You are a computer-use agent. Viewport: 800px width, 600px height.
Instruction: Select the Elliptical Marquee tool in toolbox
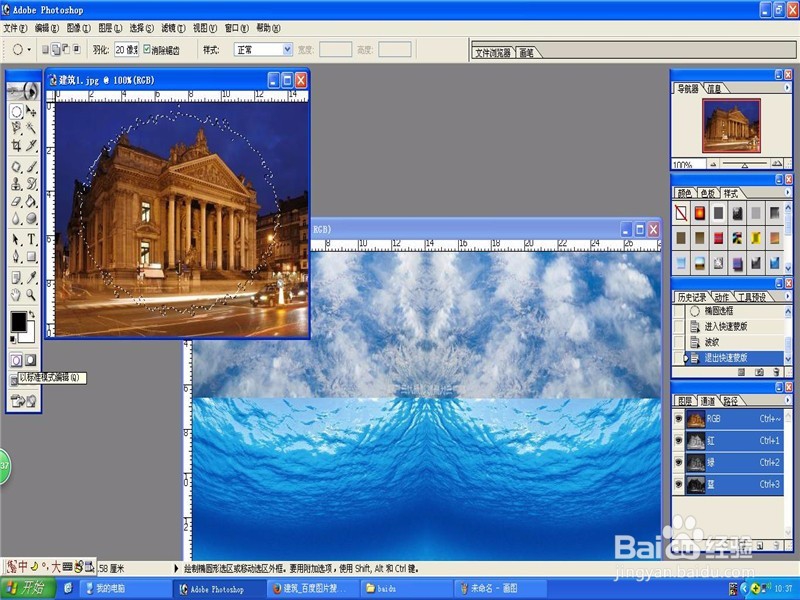pos(16,111)
